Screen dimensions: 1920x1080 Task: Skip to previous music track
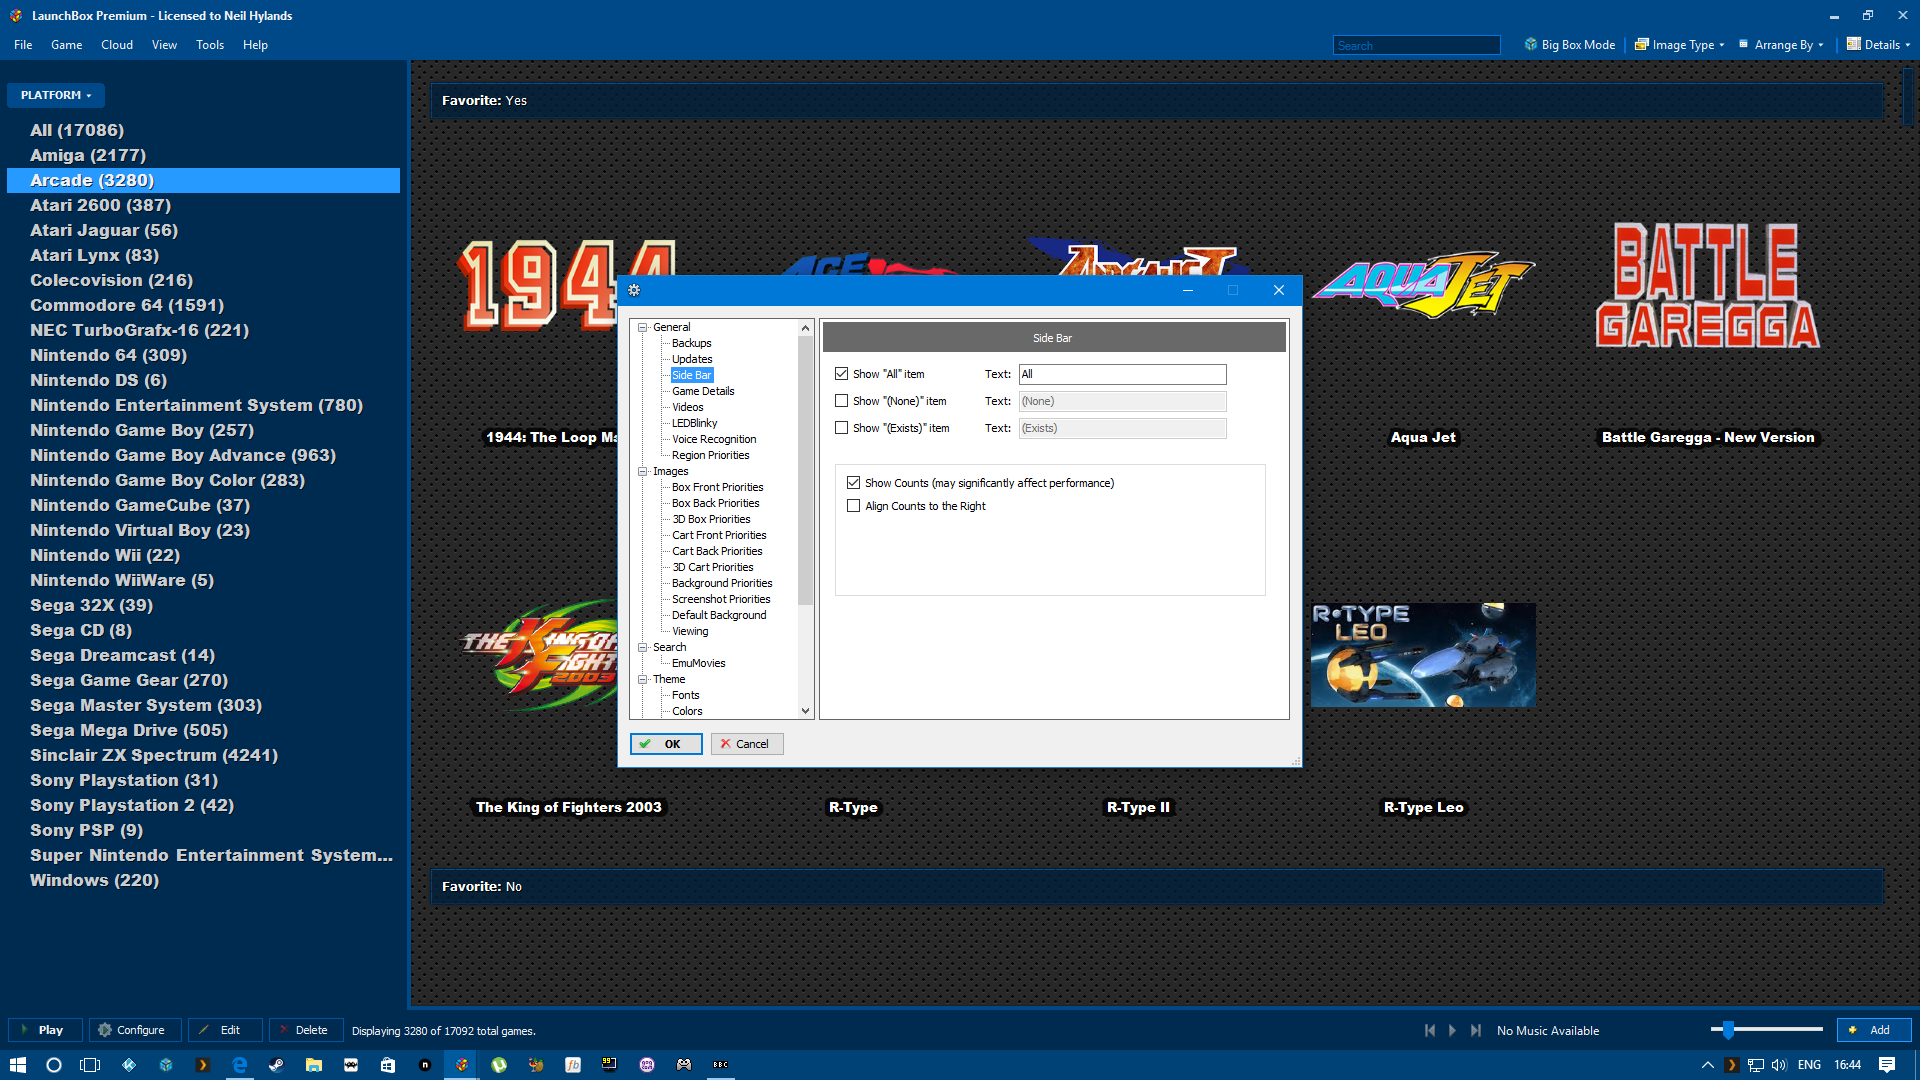click(x=1430, y=1031)
